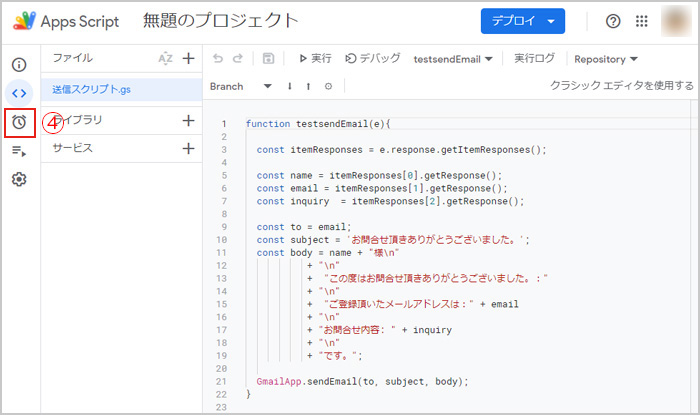Open Project Settings gear icon
700x415 pixels.
point(19,179)
